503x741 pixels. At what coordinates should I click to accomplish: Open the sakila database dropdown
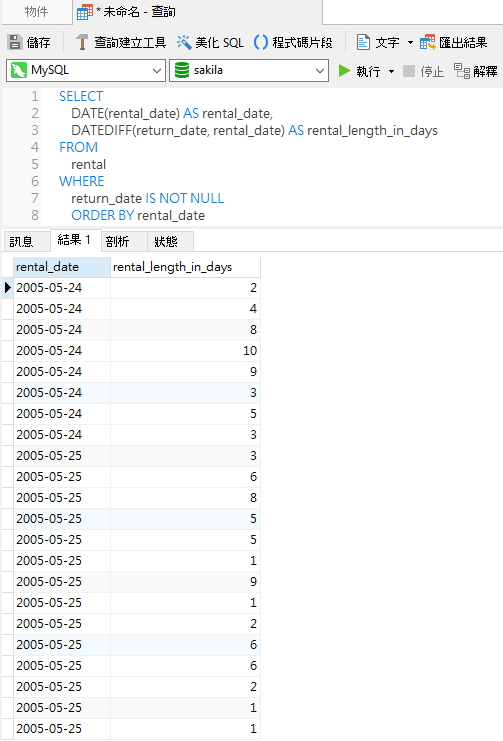[x=320, y=70]
